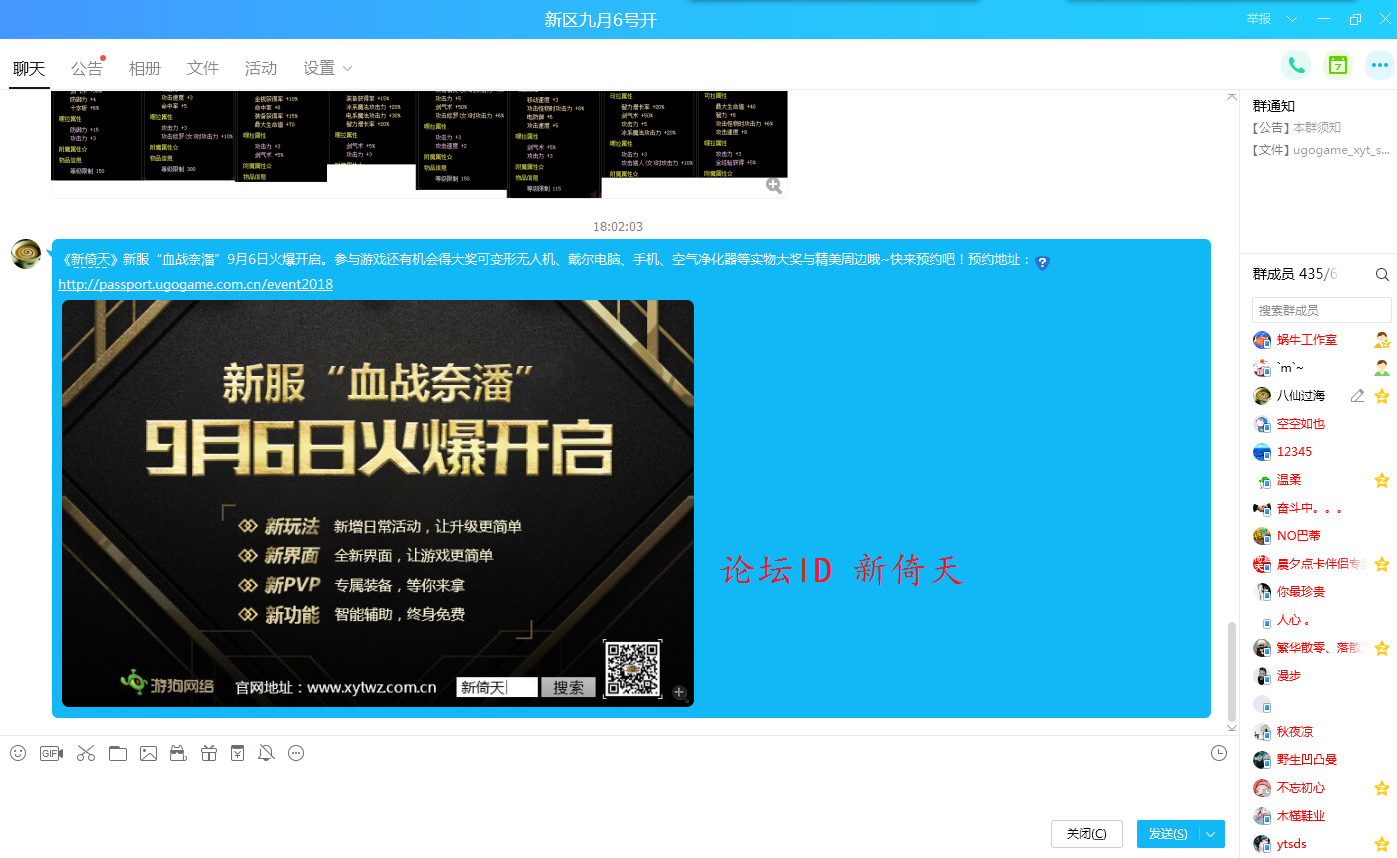This screenshot has height=858, width=1397.
Task: Select member 野生凹凸曼
Action: [1307, 760]
